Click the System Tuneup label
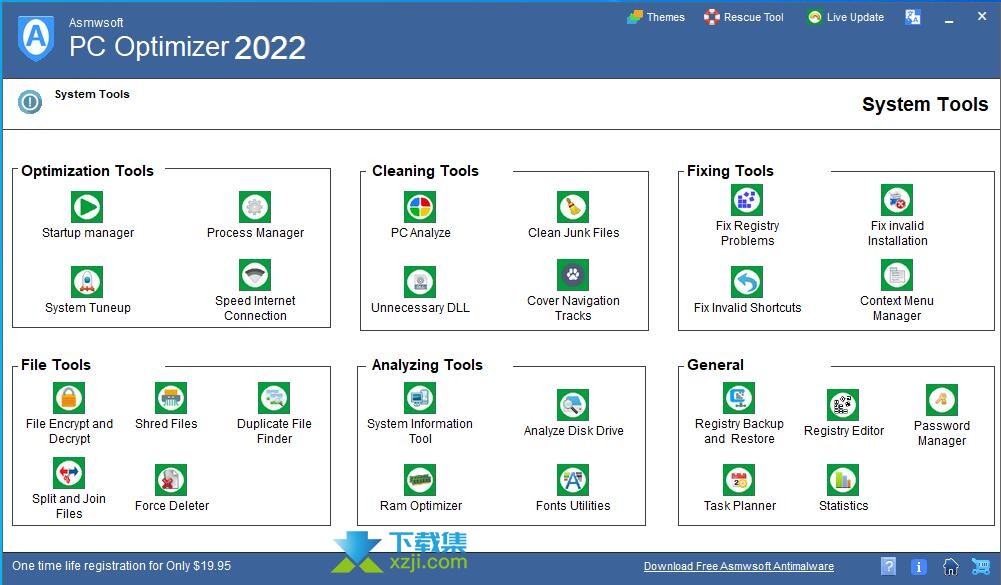Viewport: 1001px width, 585px height. tap(87, 307)
